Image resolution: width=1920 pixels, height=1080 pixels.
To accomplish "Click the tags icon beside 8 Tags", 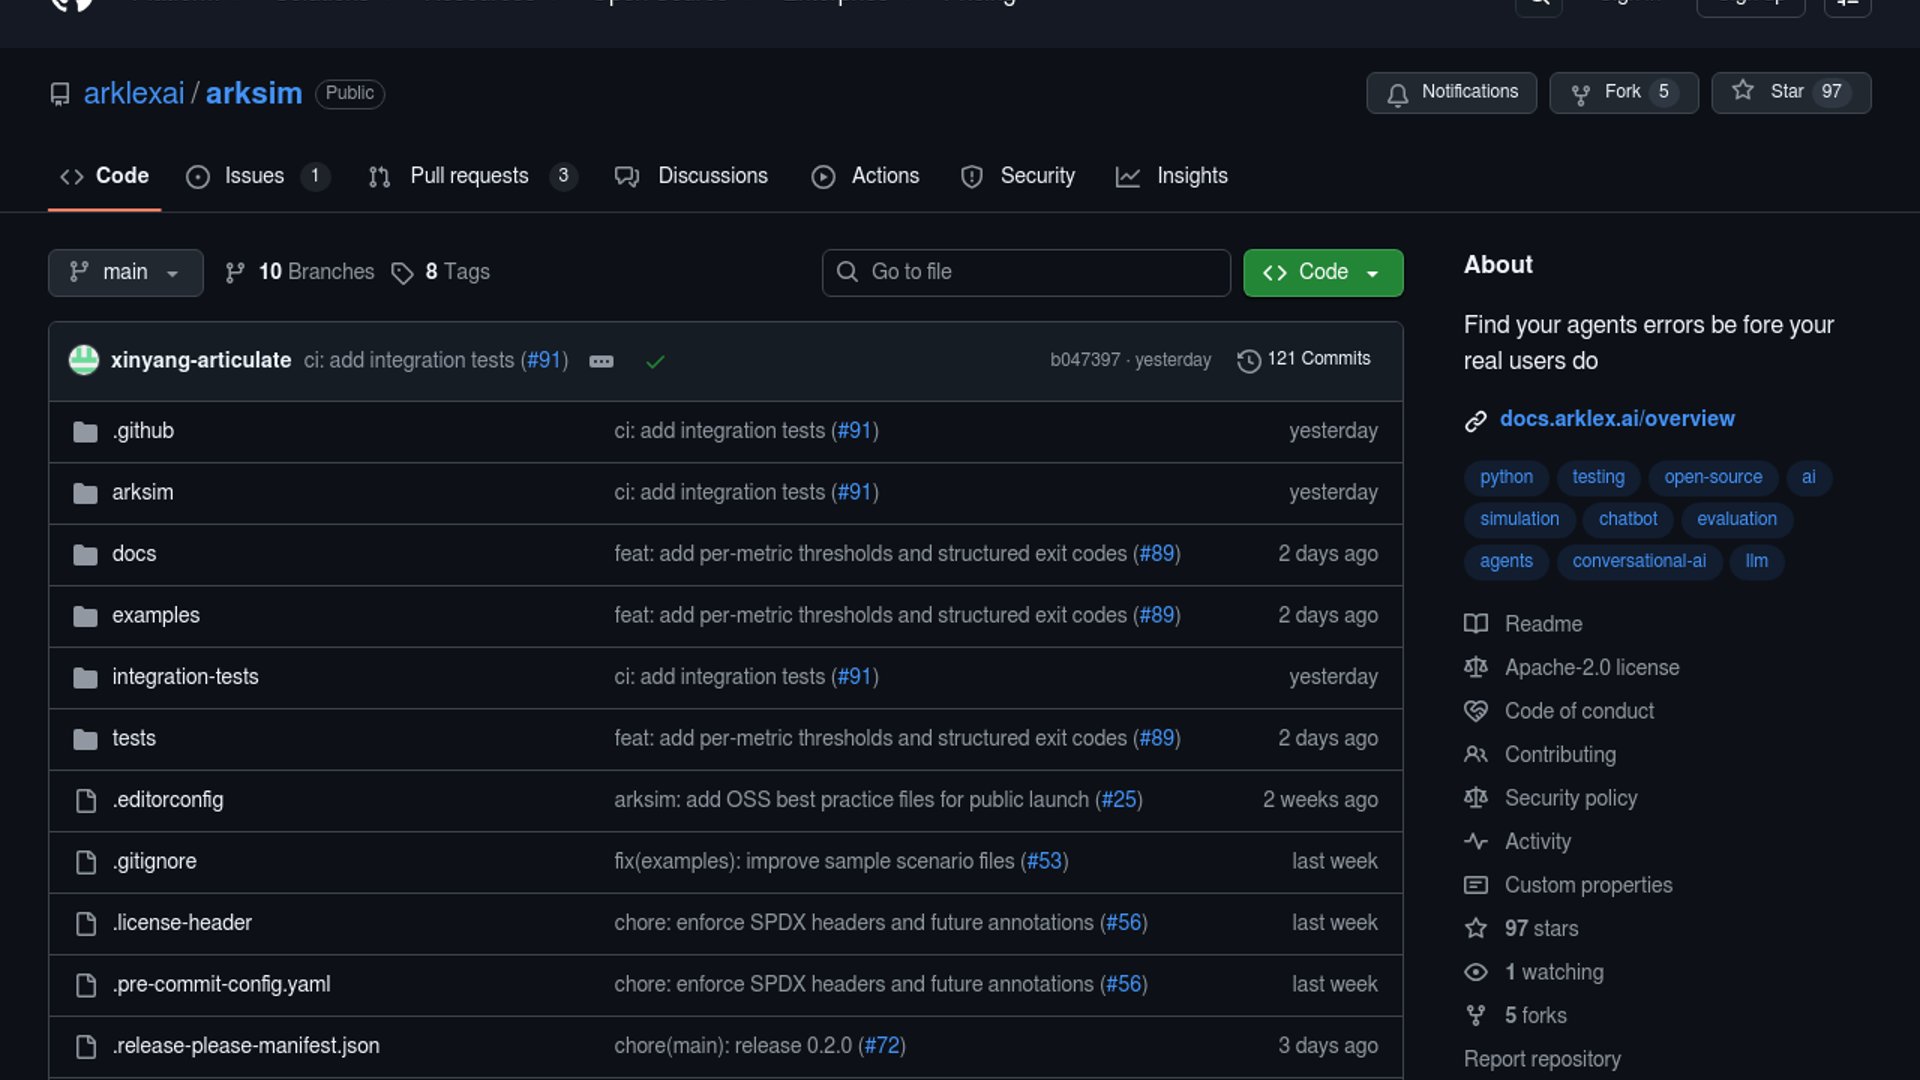I will tap(402, 273).
